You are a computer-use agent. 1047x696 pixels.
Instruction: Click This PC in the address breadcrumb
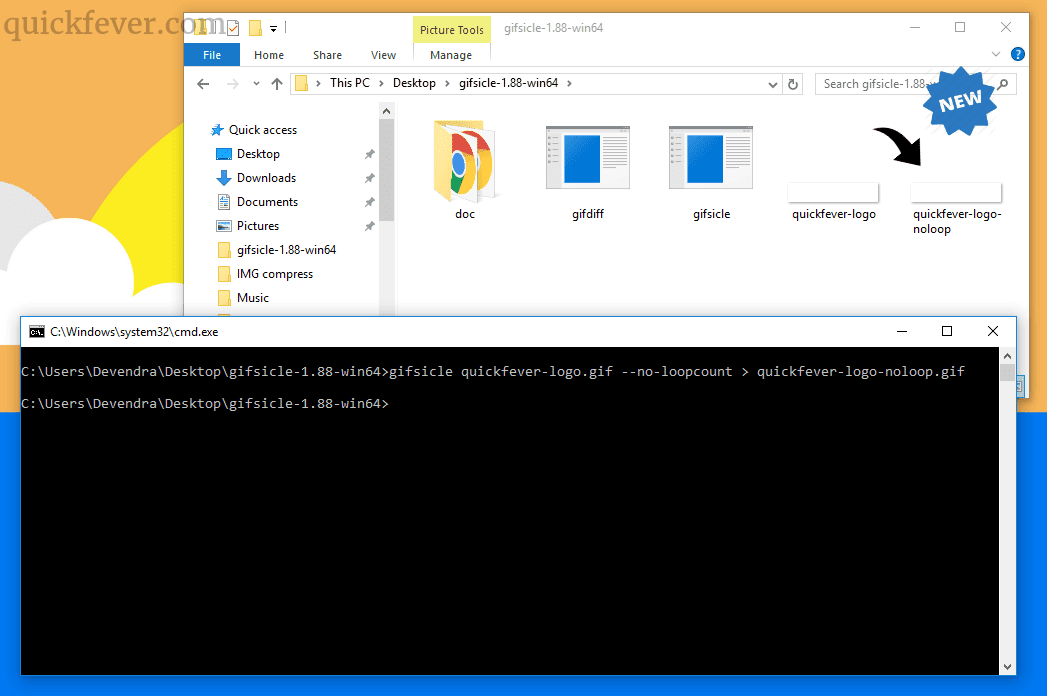[x=349, y=83]
